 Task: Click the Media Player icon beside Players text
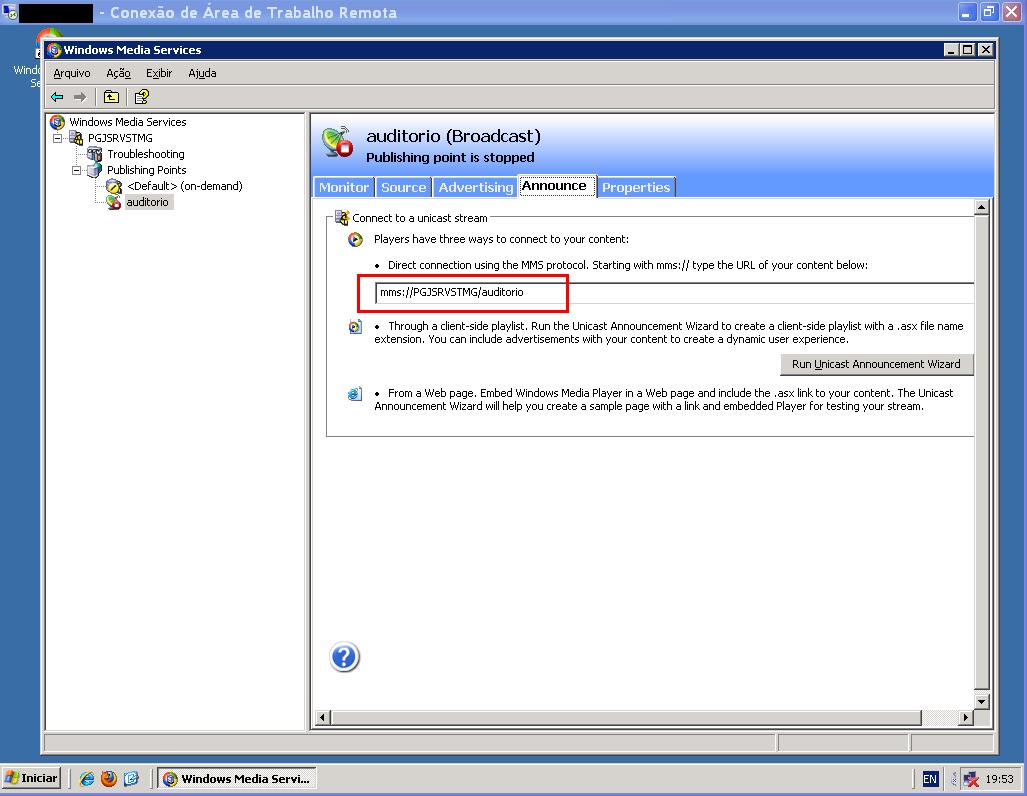coord(355,240)
